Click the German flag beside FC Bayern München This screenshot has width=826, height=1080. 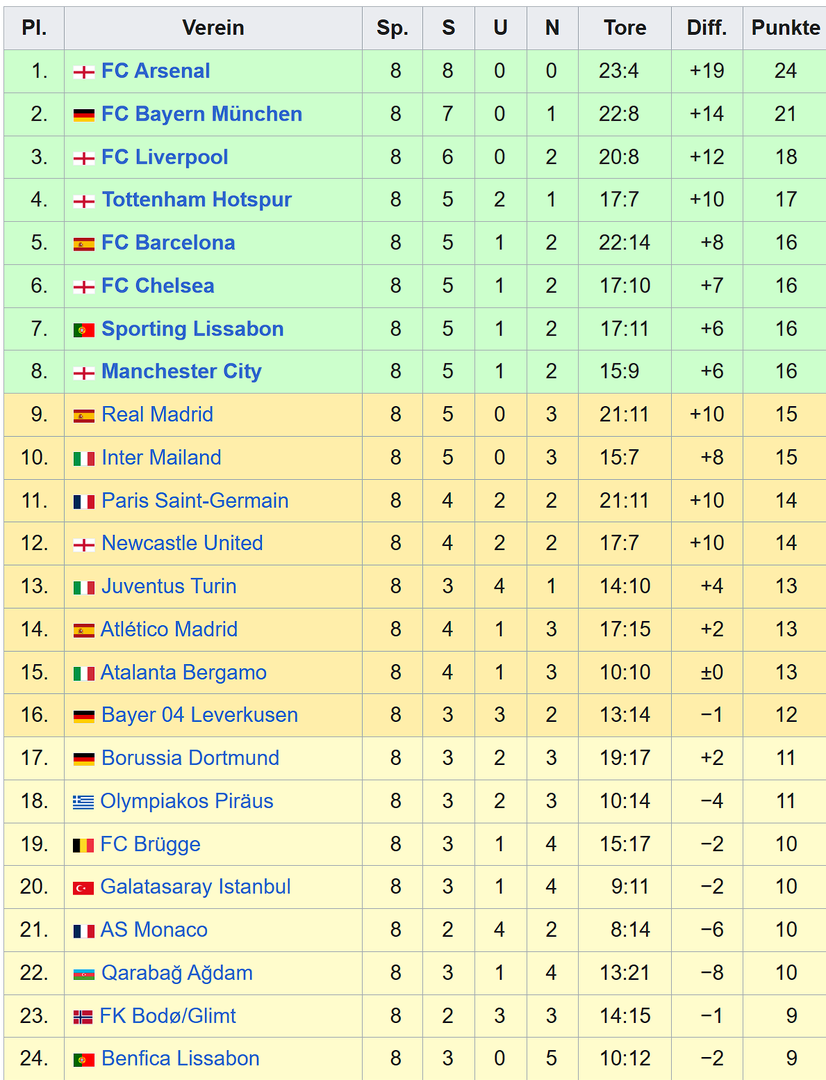(x=84, y=115)
